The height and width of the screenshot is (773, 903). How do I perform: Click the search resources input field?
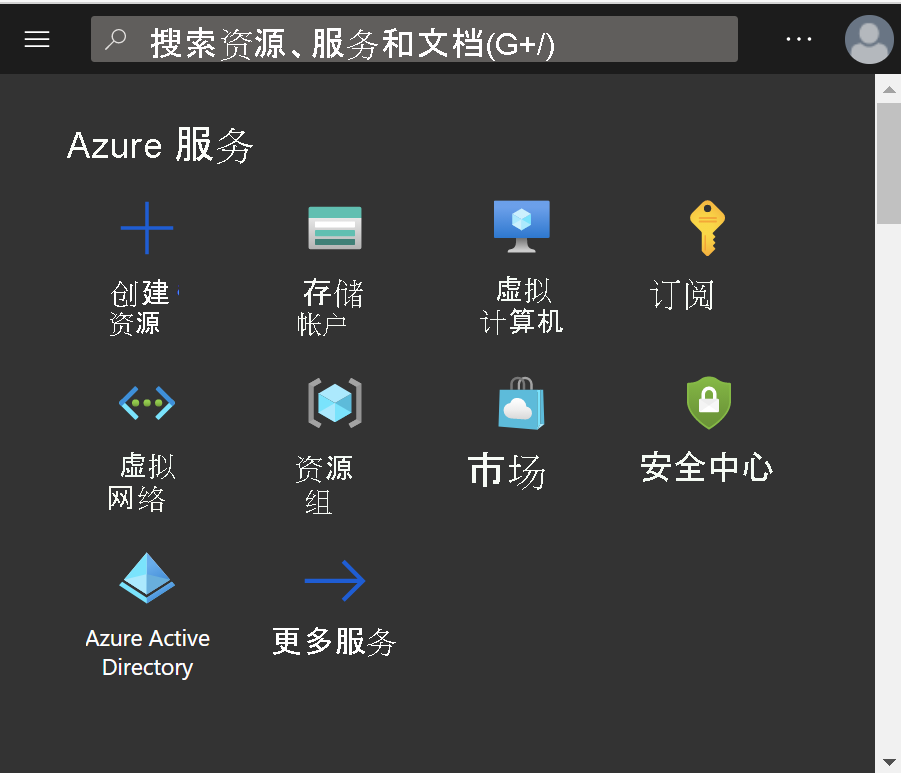[414, 39]
